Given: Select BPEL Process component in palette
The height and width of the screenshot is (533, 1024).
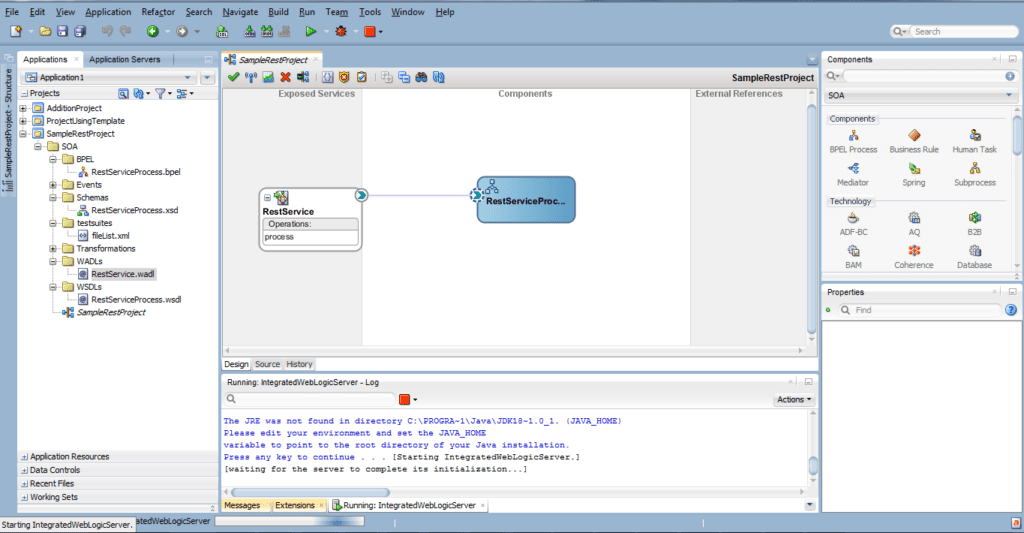Looking at the screenshot, I should (x=853, y=141).
